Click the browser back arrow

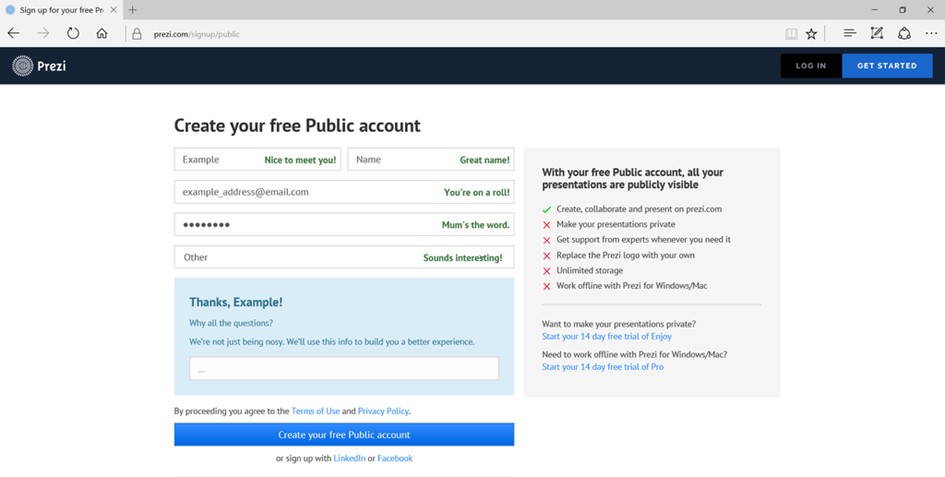point(13,33)
